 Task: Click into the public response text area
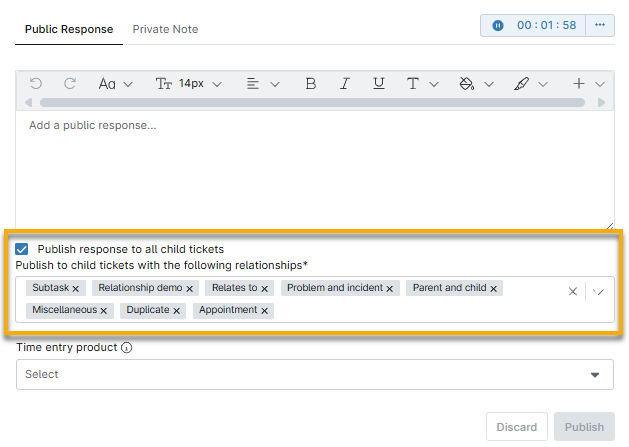pyautogui.click(x=314, y=170)
